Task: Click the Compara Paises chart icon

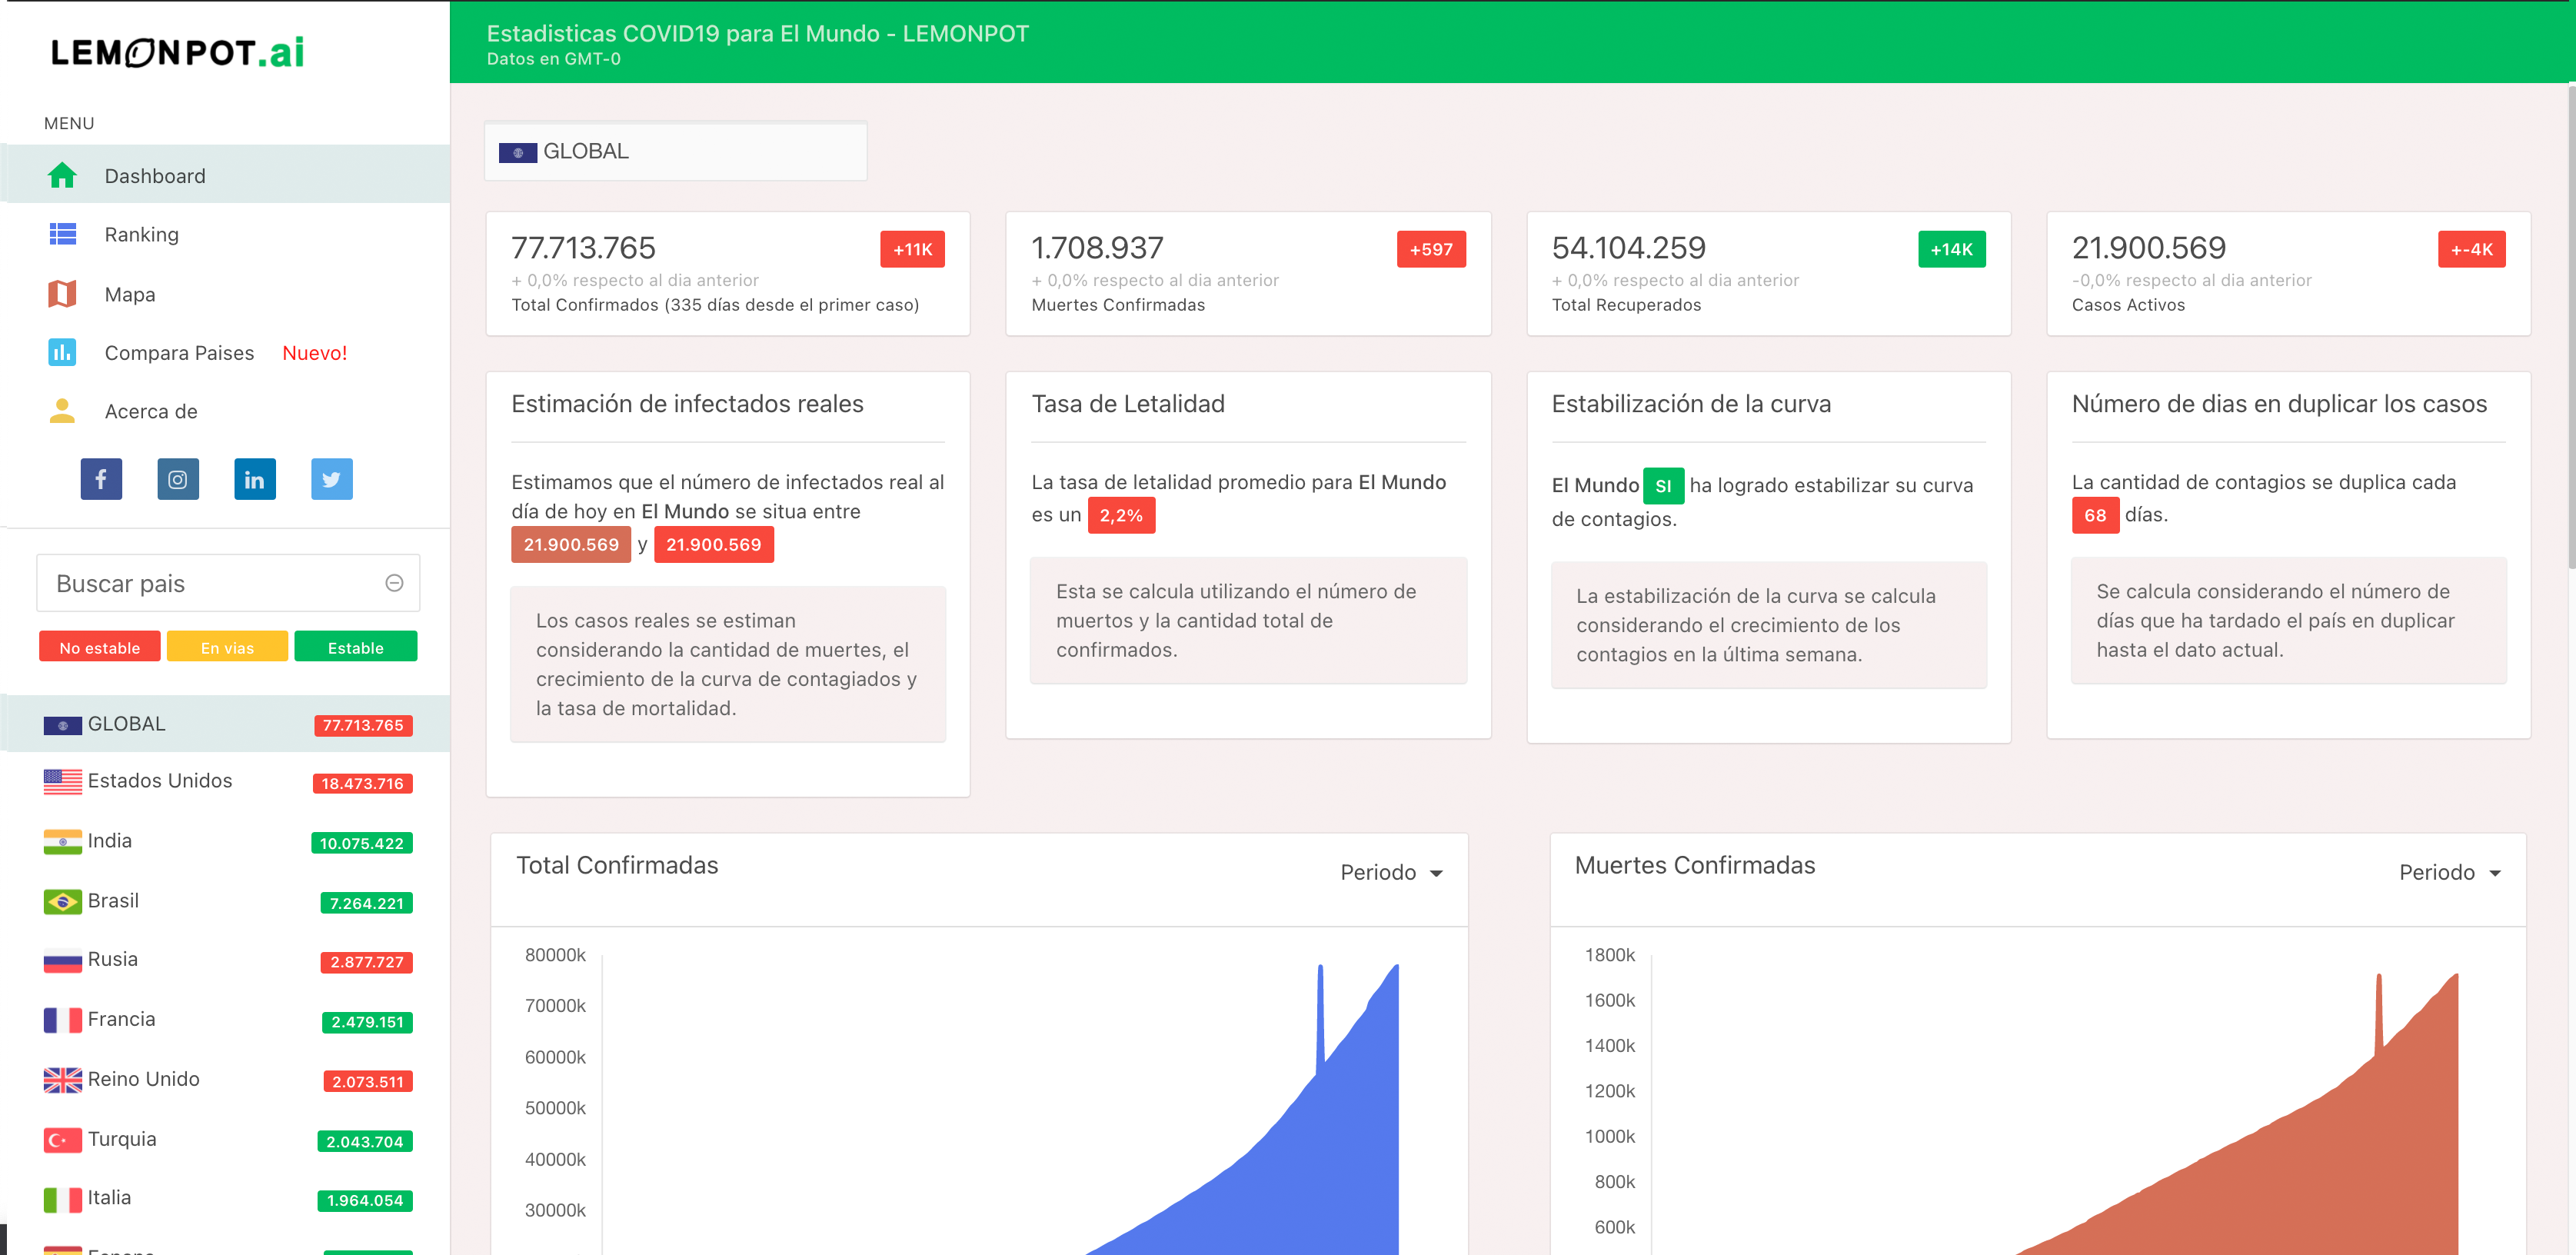Action: pyautogui.click(x=62, y=352)
